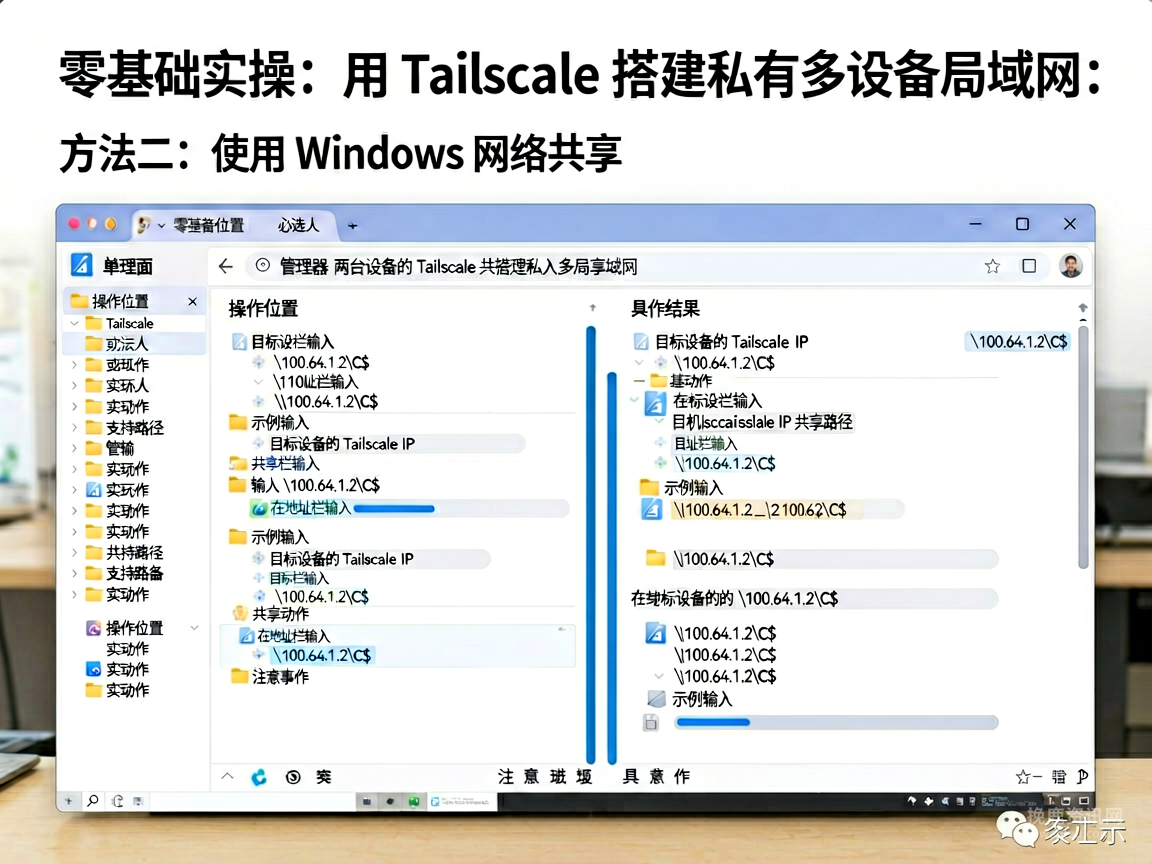The height and width of the screenshot is (864, 1152).
Task: Click the green icon in the taskbar
Action: coord(414,802)
